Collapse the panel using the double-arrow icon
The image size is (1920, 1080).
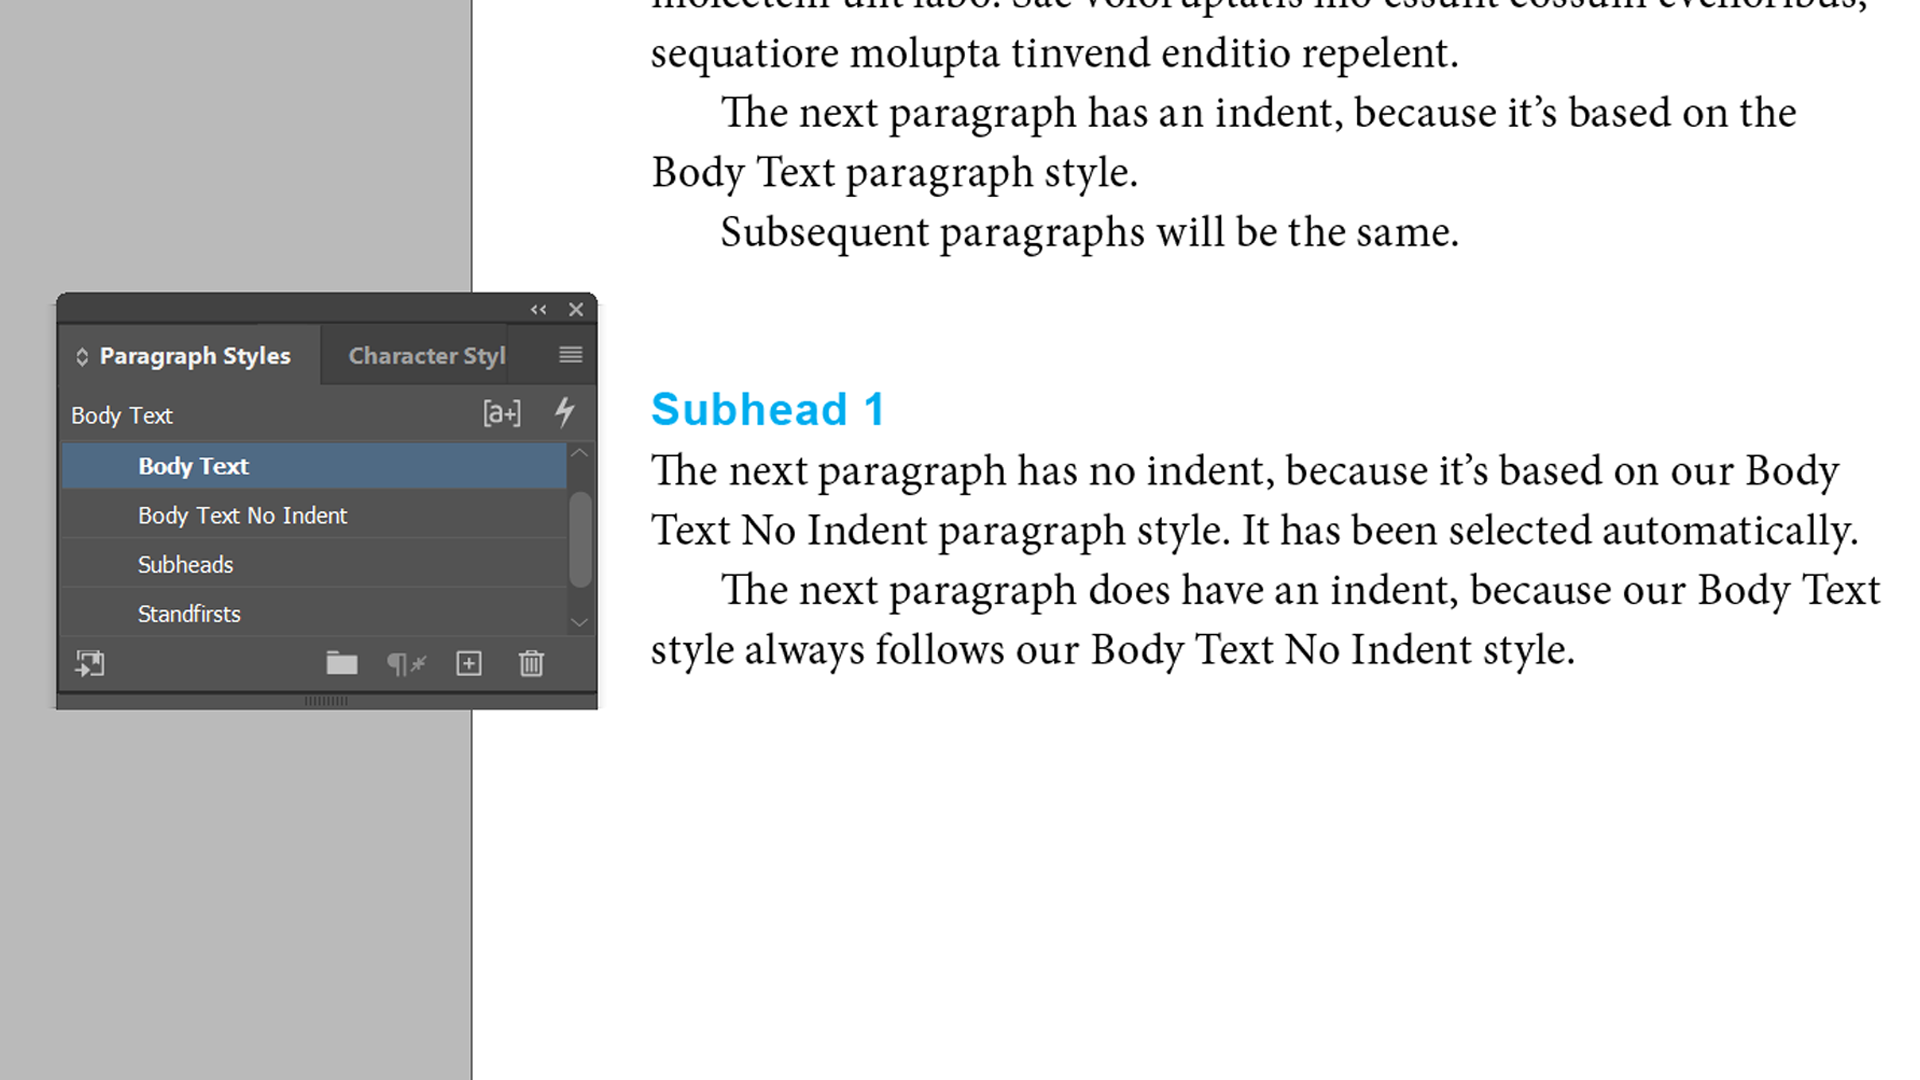click(539, 310)
